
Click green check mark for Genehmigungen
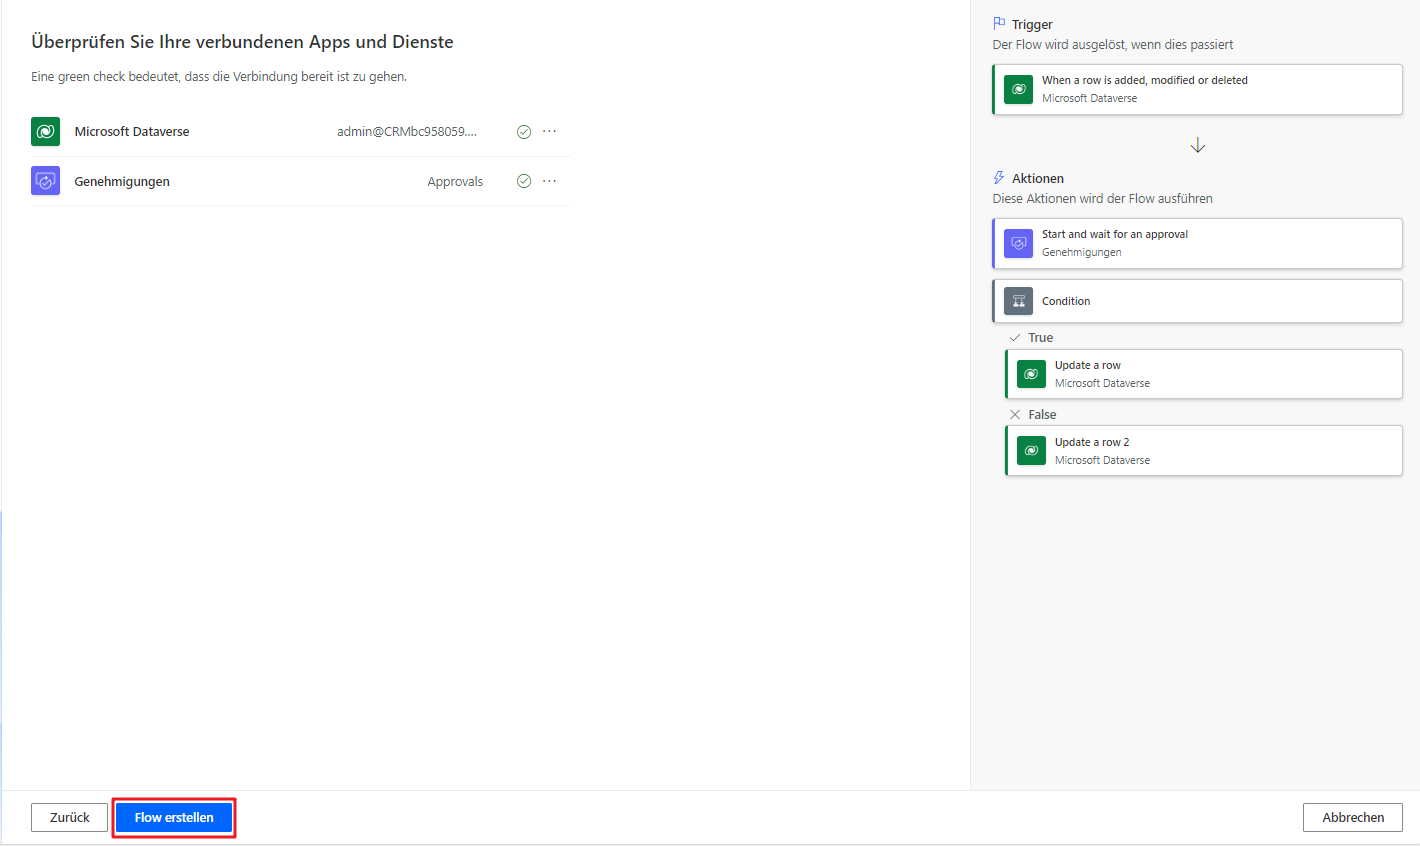pyautogui.click(x=523, y=181)
